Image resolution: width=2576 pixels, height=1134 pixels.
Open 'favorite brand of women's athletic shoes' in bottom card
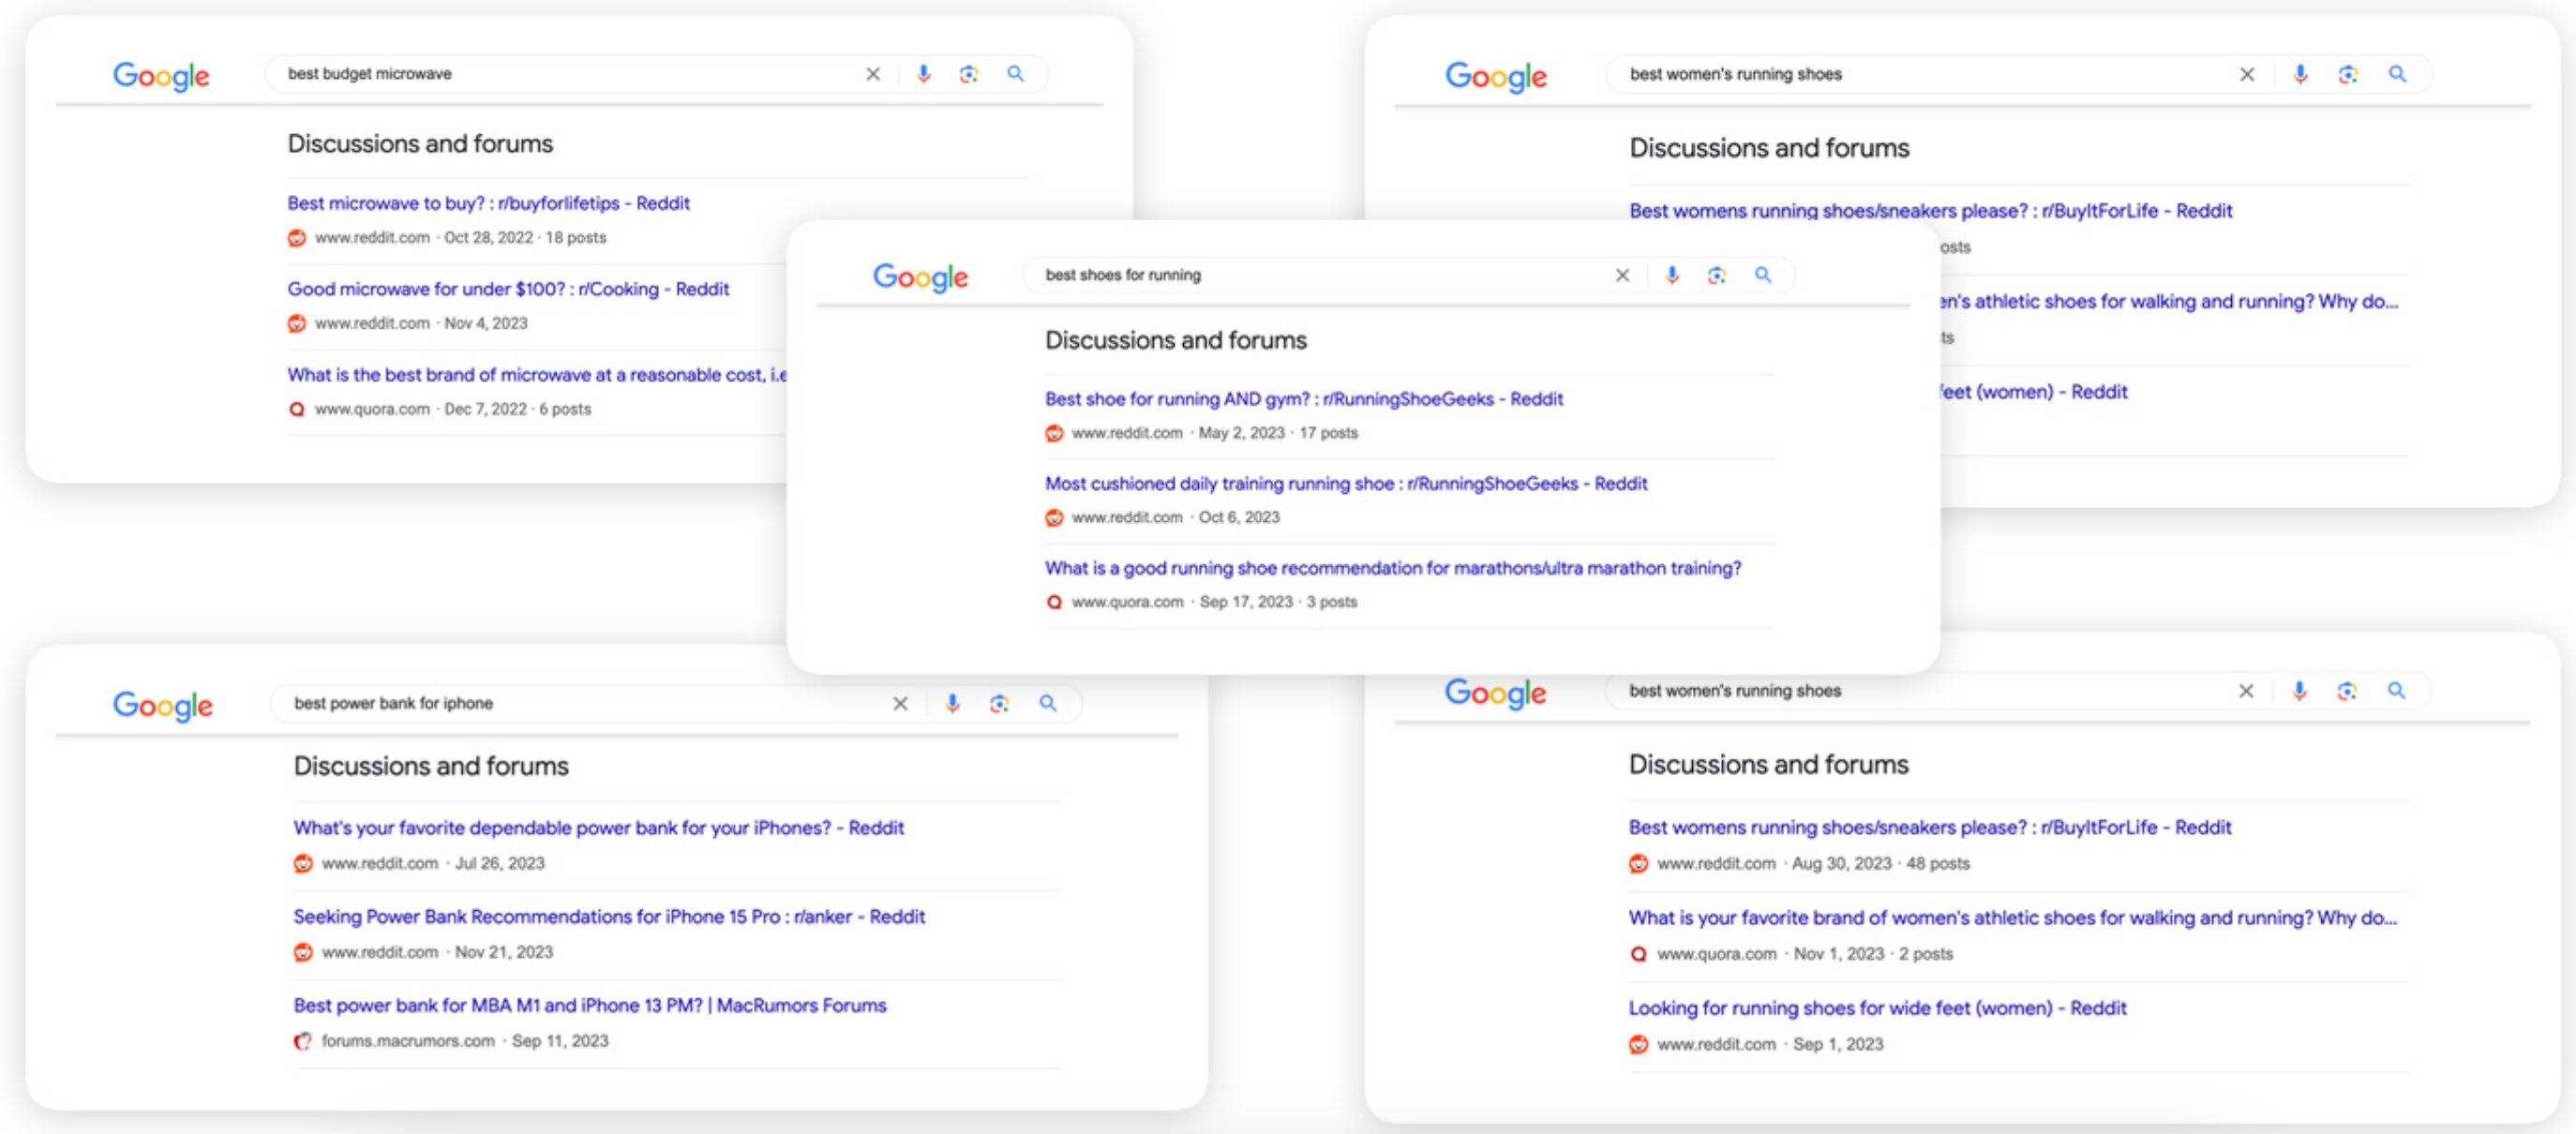point(2012,918)
